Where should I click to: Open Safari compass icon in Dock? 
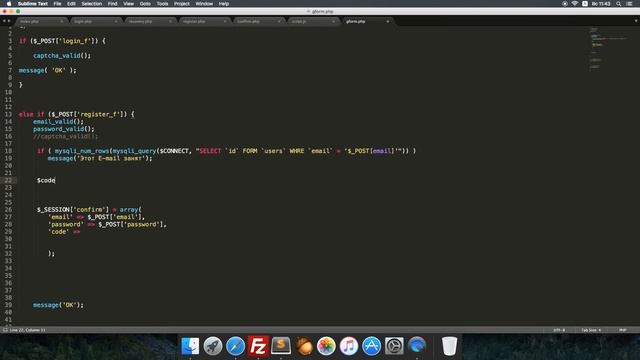click(236, 346)
